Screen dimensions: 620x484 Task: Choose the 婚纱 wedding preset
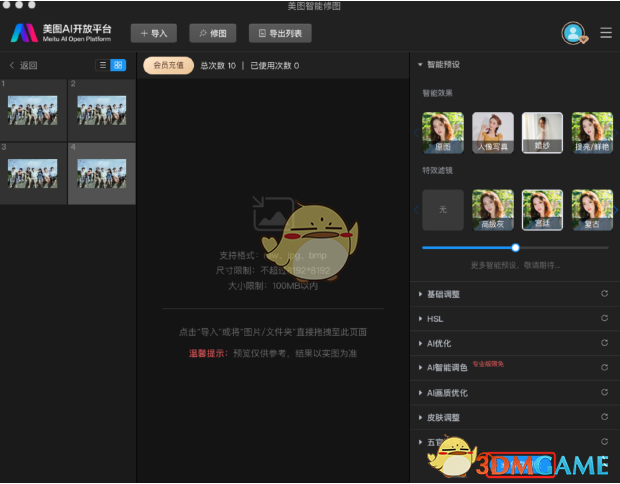coord(542,133)
